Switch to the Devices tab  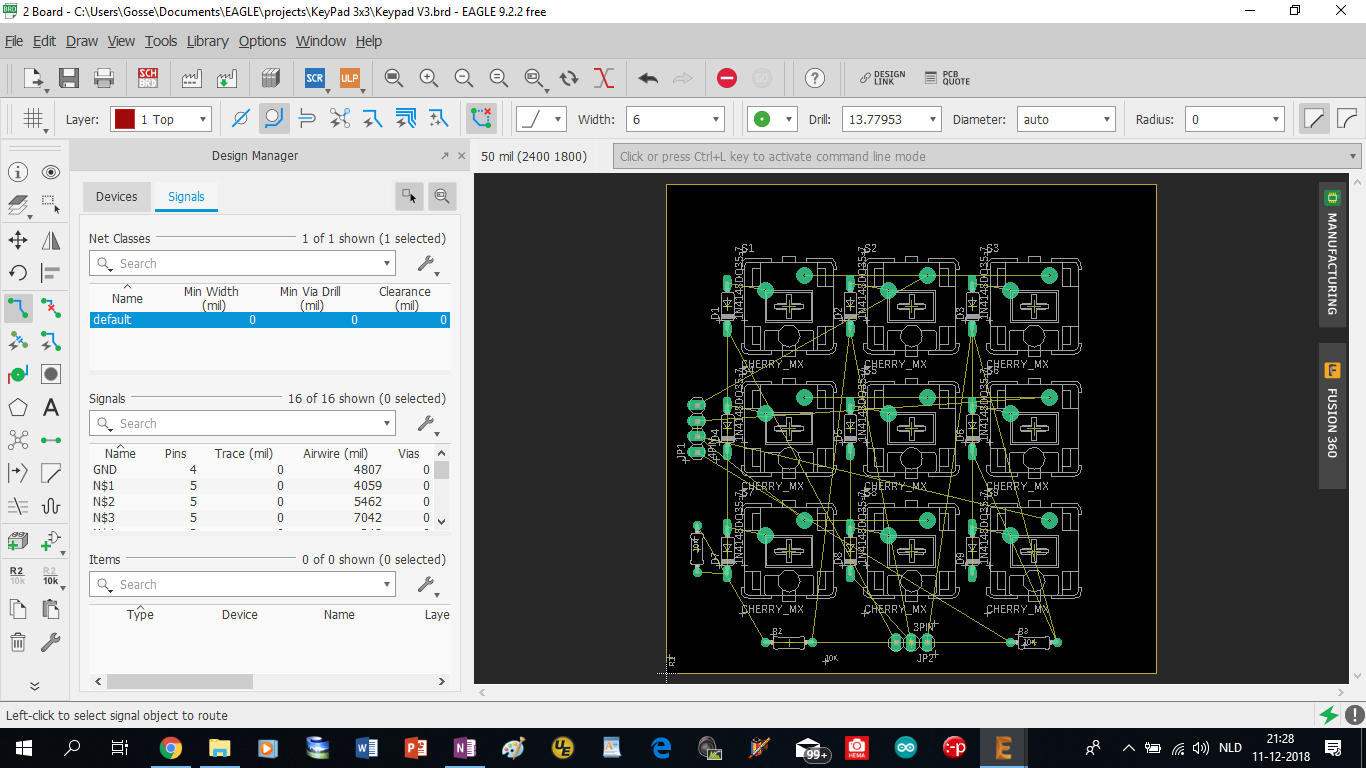pos(116,197)
